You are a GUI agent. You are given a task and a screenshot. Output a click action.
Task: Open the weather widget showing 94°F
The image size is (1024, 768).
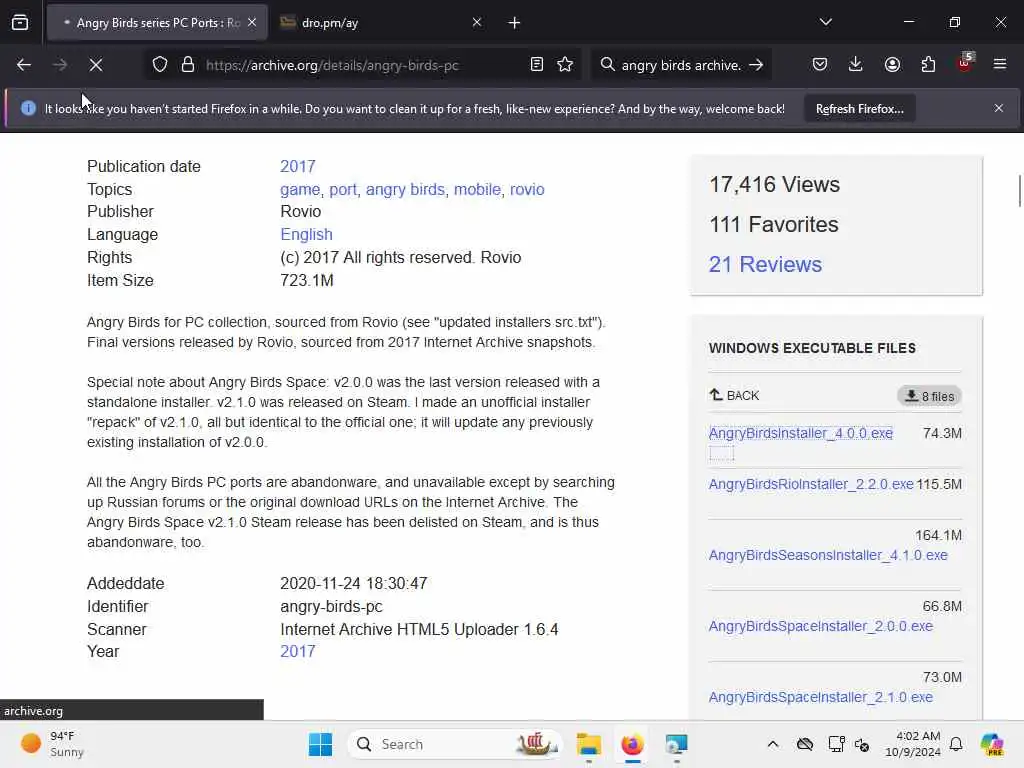(x=52, y=744)
